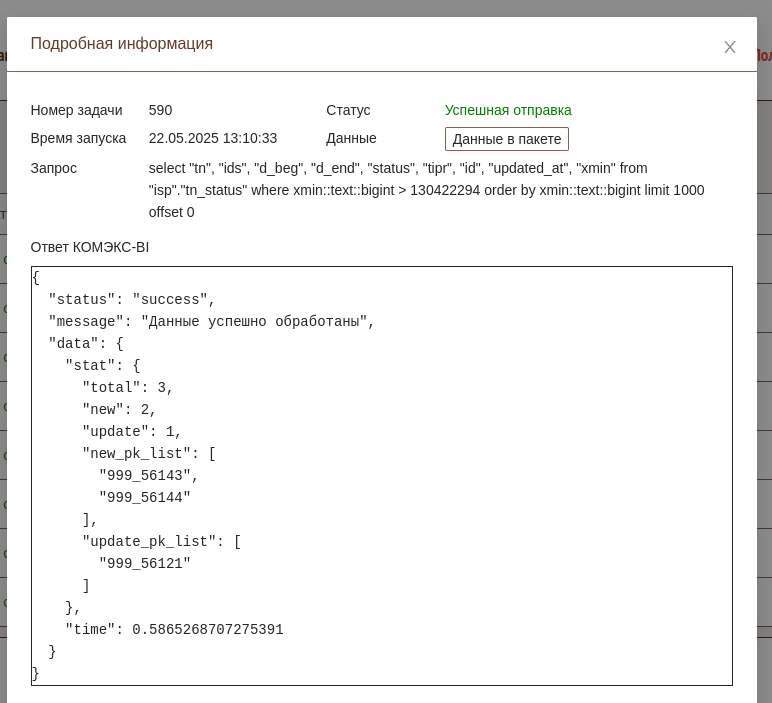The height and width of the screenshot is (703, 772).
Task: Click the Номер задачи label
Action: point(76,110)
